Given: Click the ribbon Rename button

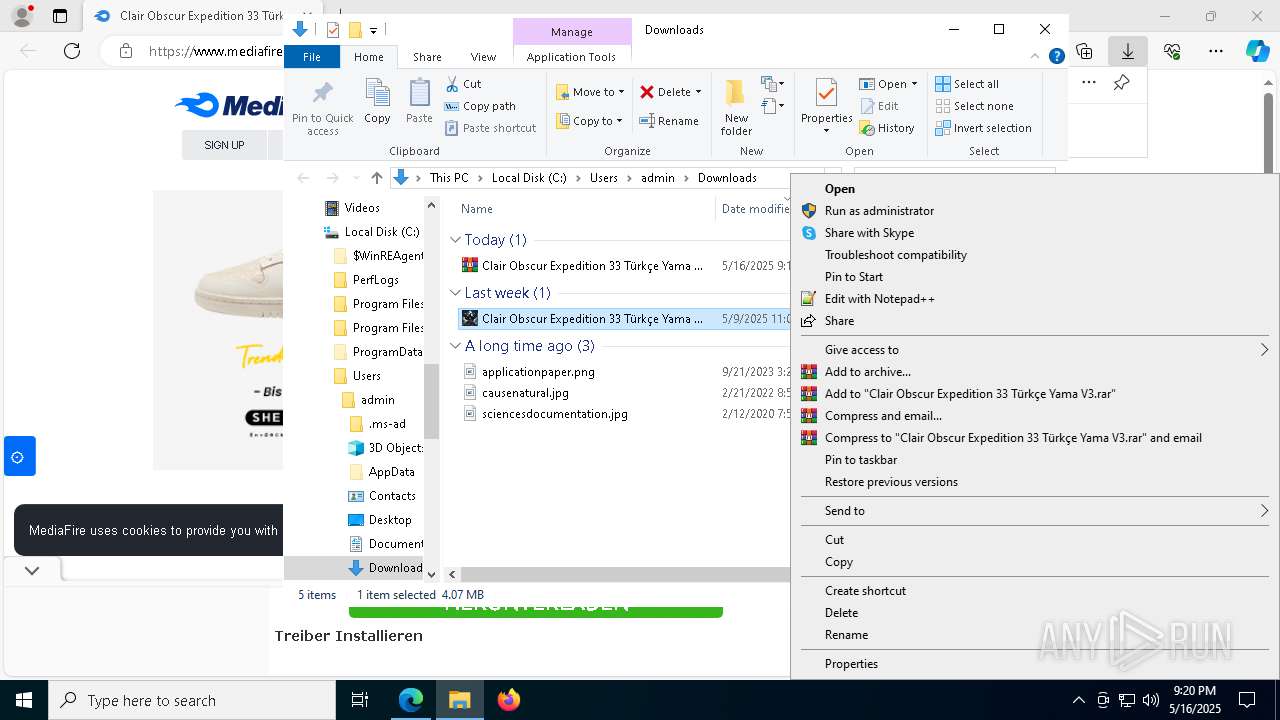Looking at the screenshot, I should 669,121.
